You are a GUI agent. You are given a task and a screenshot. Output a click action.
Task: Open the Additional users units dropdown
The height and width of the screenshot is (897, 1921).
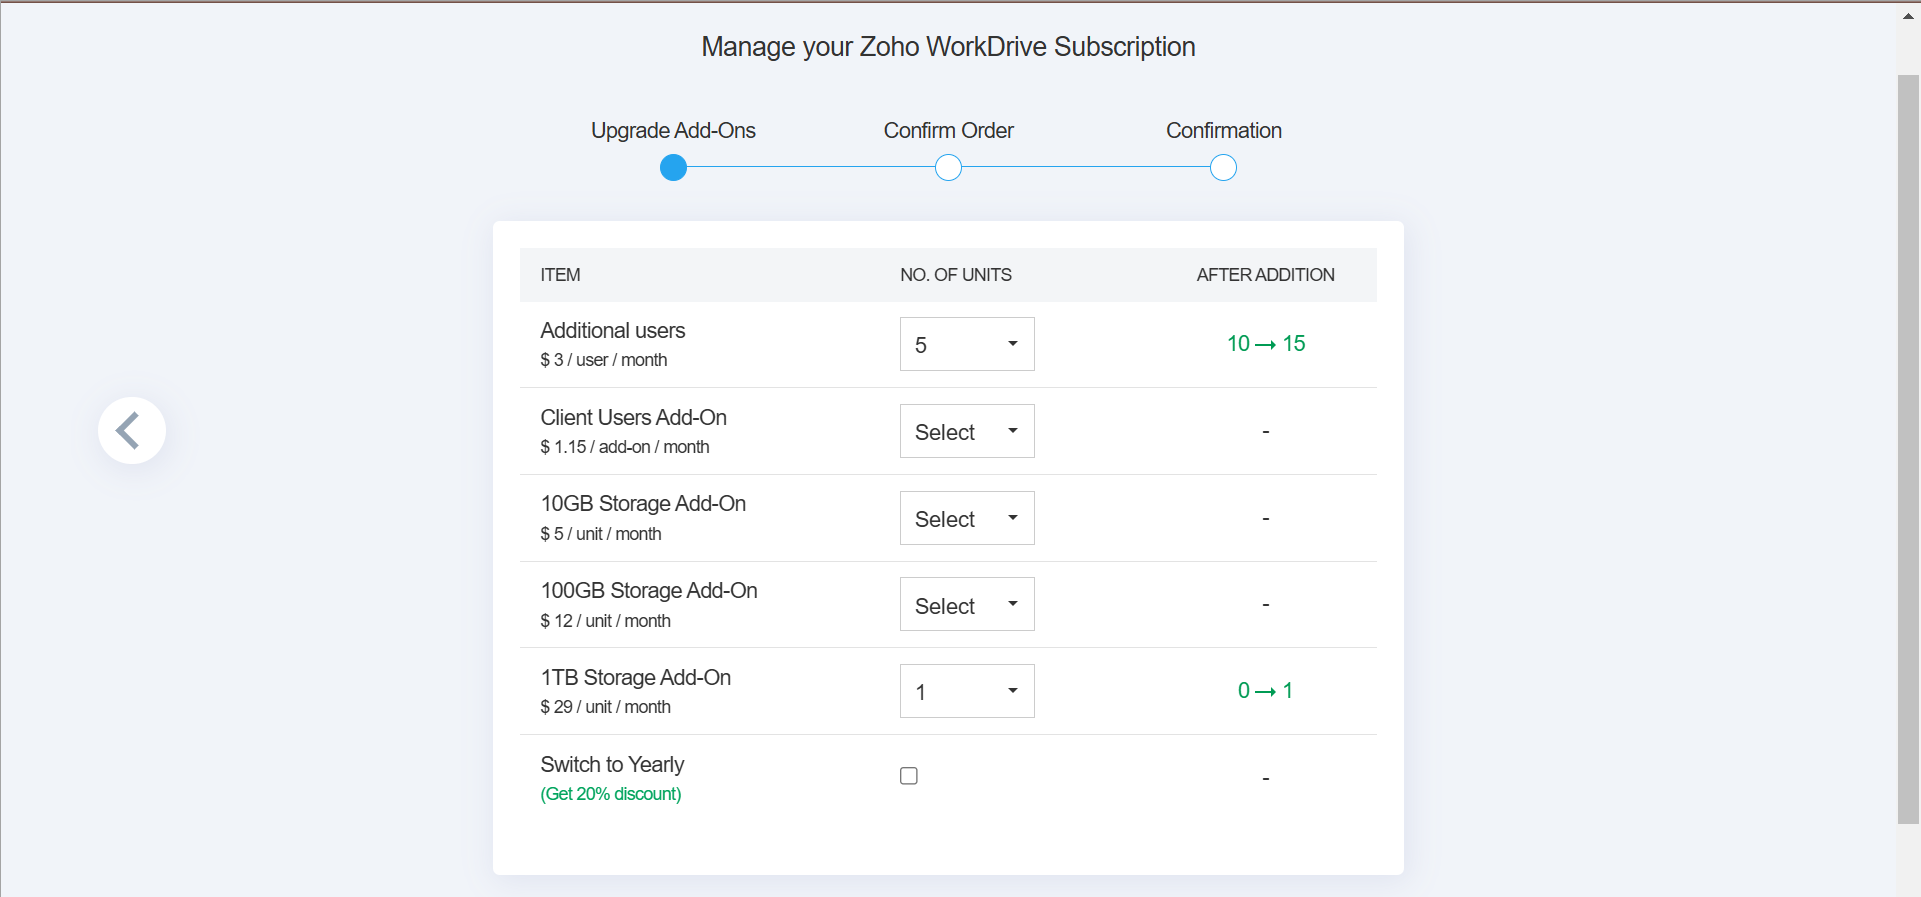pos(966,344)
